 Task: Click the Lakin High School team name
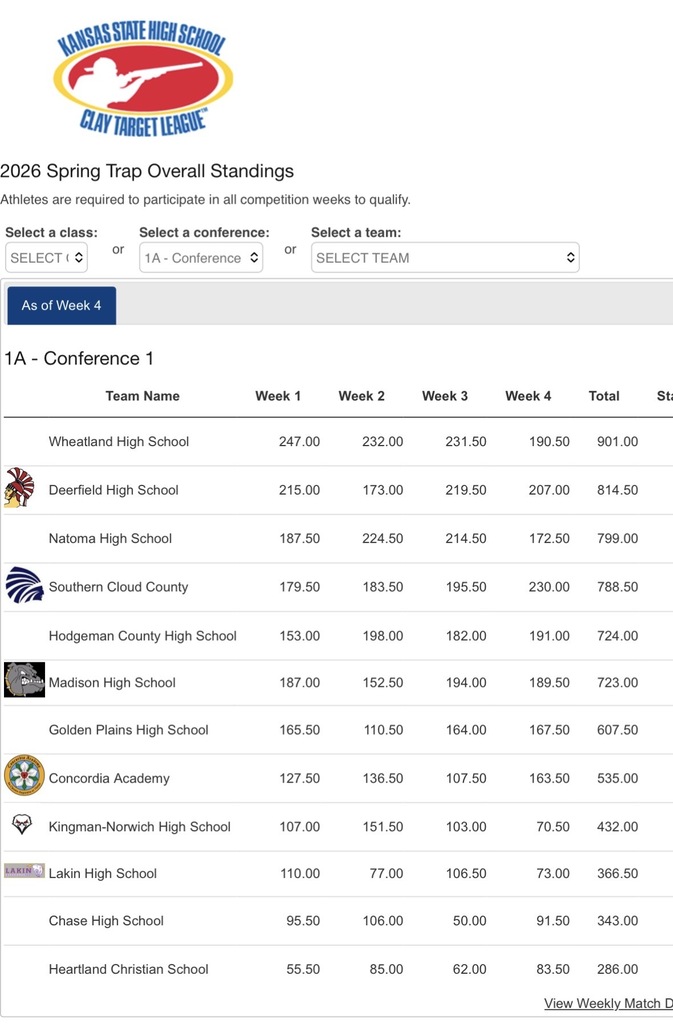[102, 873]
